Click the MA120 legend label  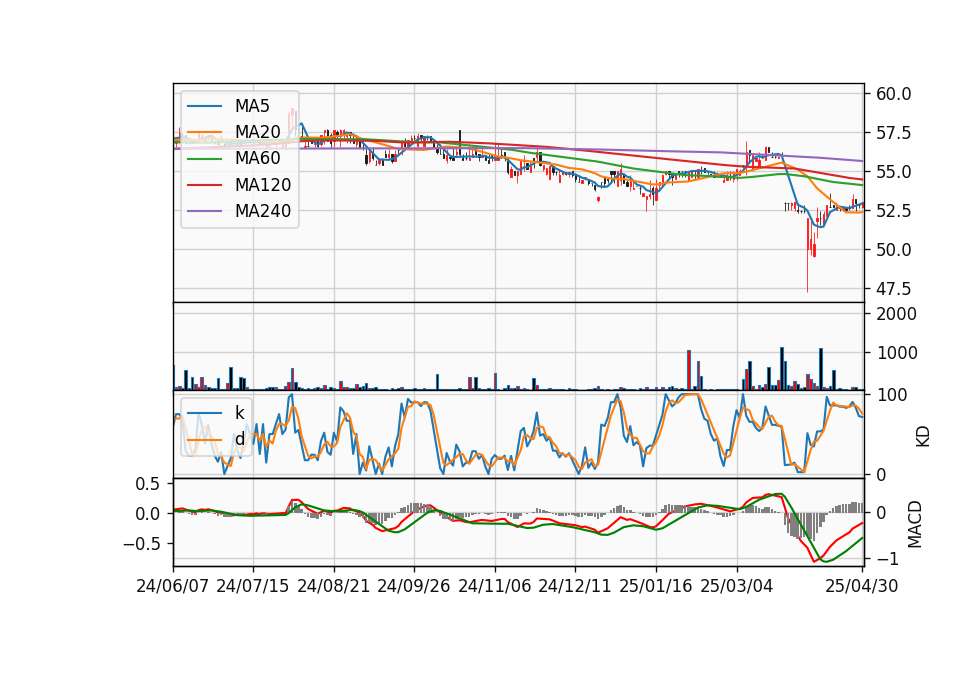click(263, 184)
